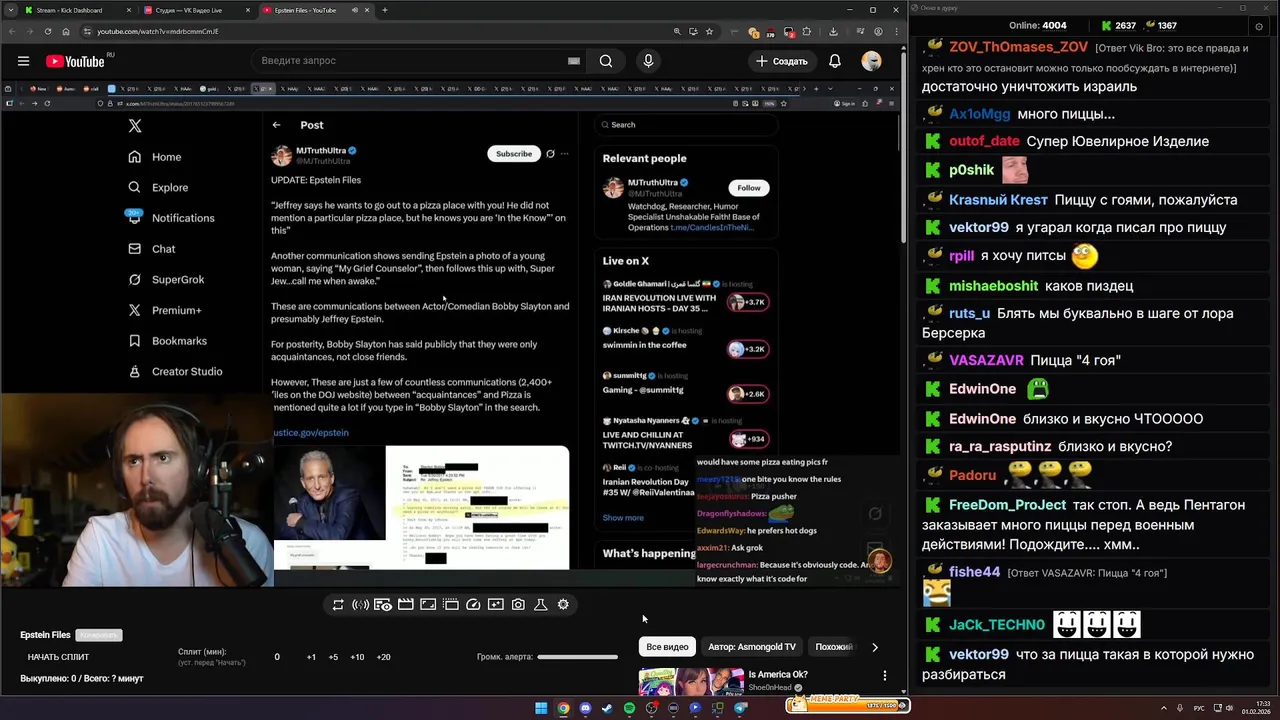Open the YouTube hamburger guide menu
The width and height of the screenshot is (1280, 720).
(23, 61)
